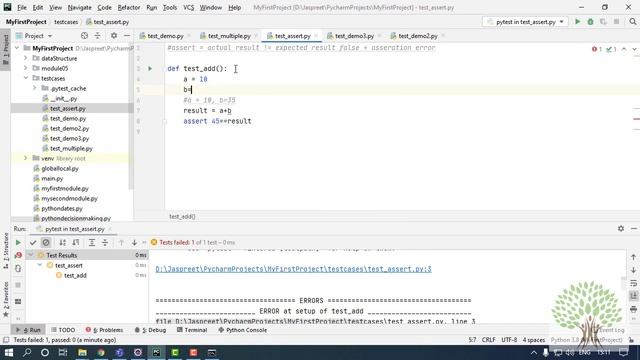Rerun tests using green play in Run panel
This screenshot has height=360, width=640.
pos(18,242)
